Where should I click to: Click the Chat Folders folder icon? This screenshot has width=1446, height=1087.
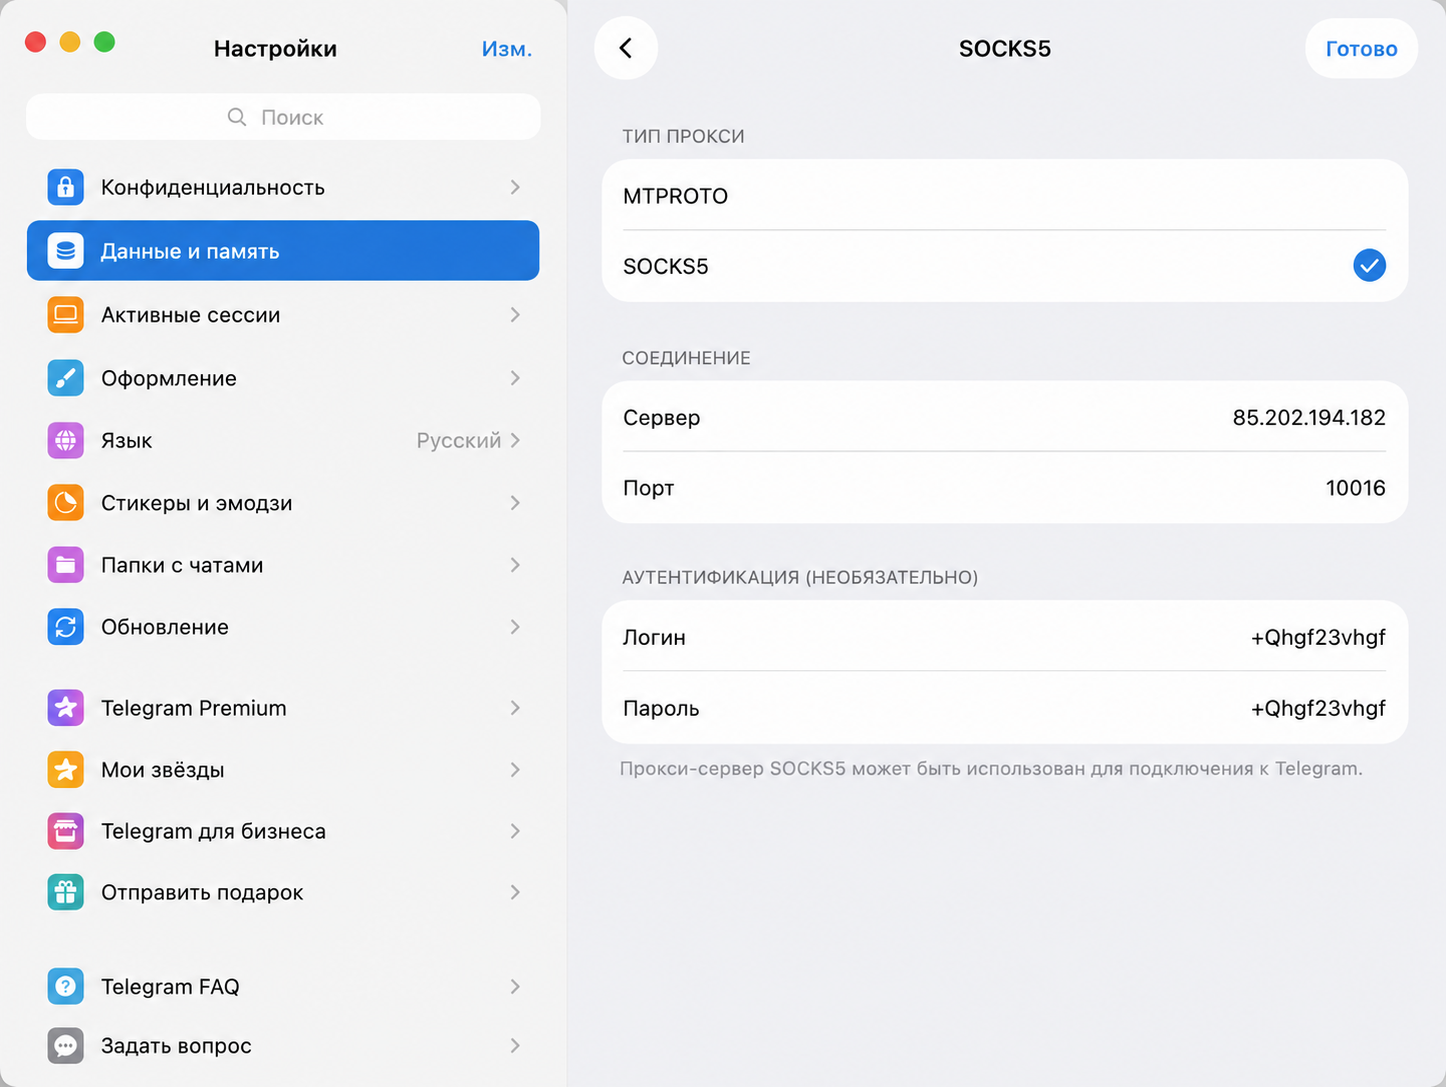click(x=65, y=565)
